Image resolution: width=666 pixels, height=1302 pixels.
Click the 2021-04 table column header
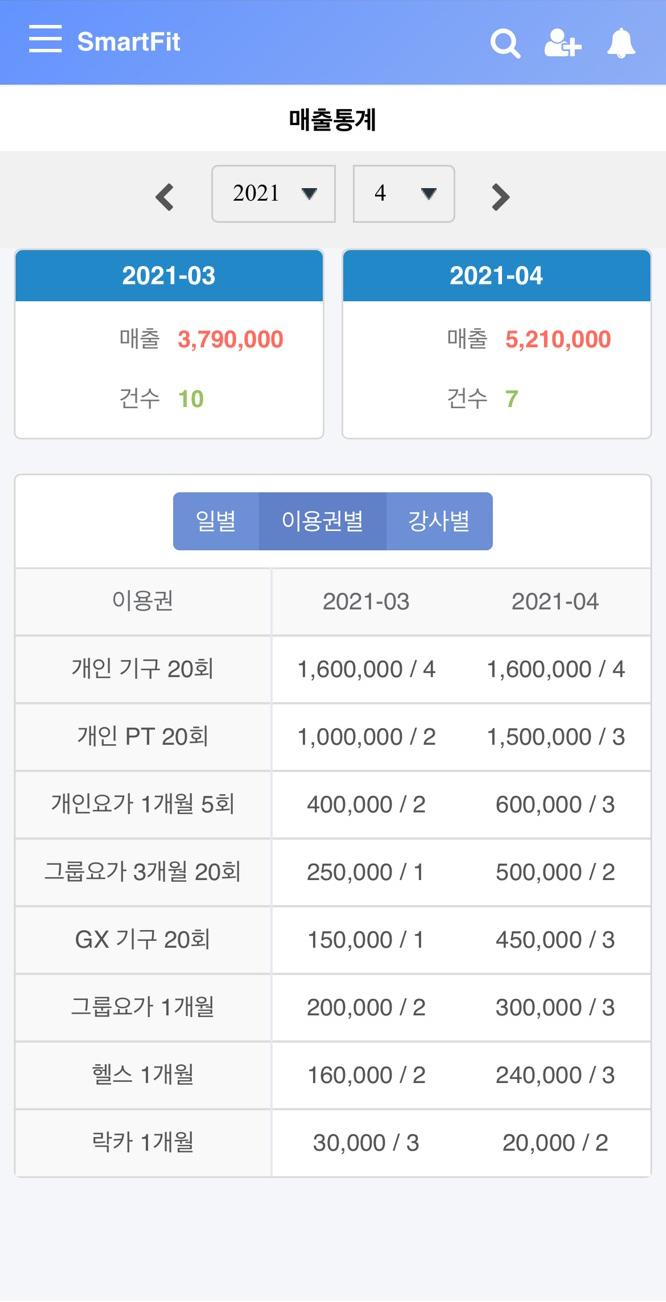coord(555,601)
